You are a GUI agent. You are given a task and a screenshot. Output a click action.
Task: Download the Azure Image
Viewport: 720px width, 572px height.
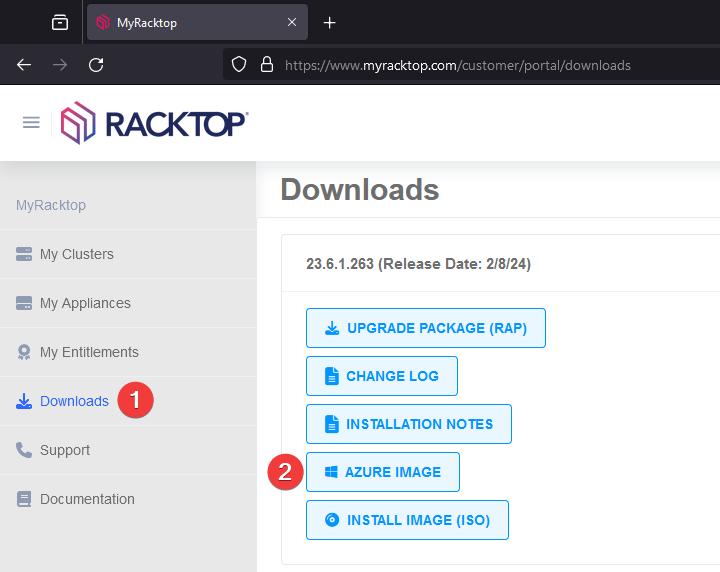[382, 472]
